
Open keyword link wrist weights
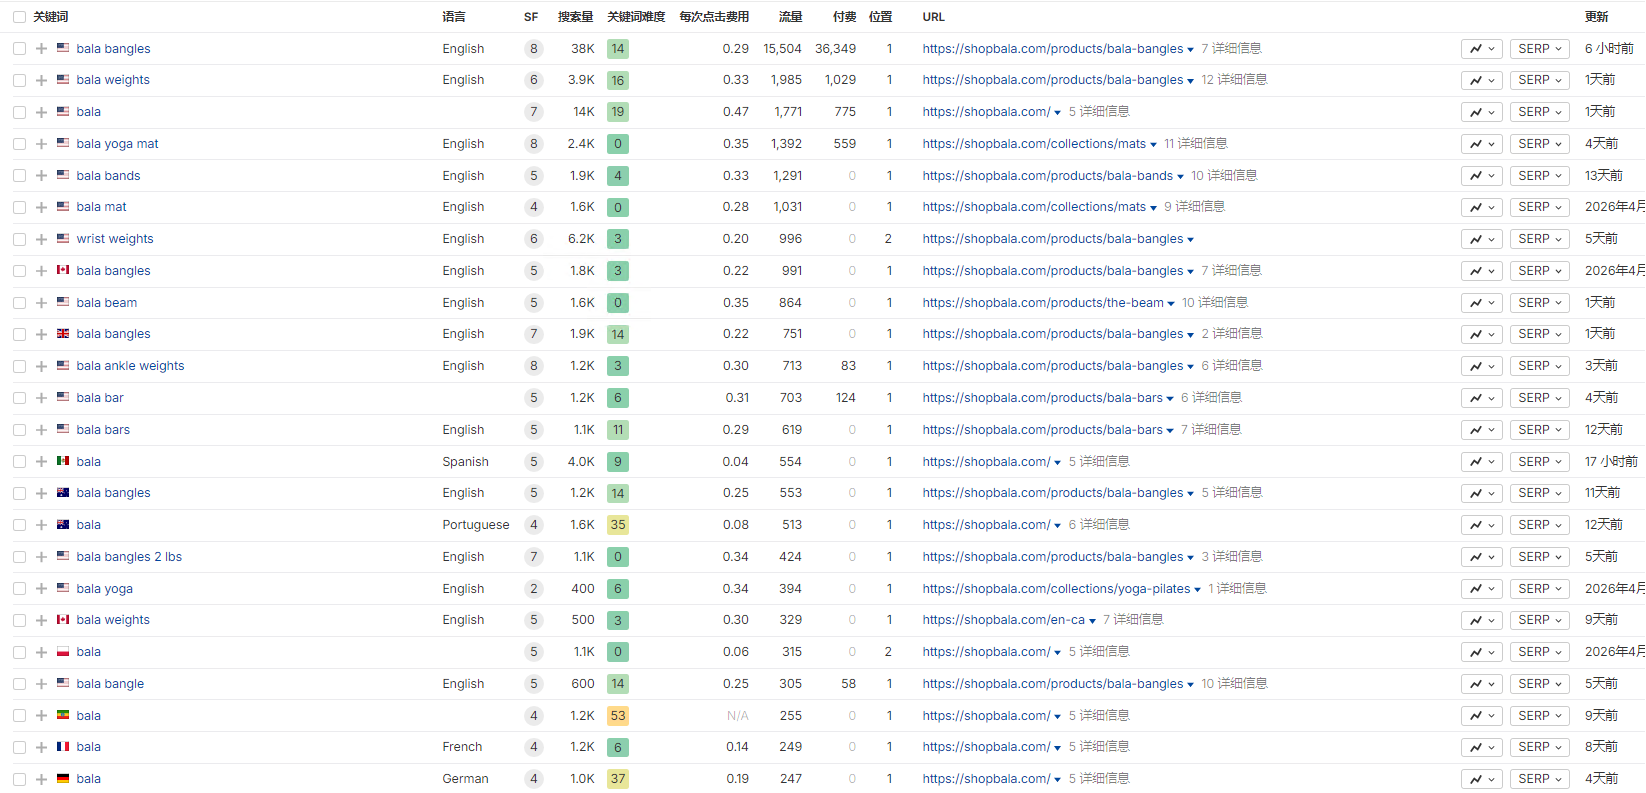[115, 239]
